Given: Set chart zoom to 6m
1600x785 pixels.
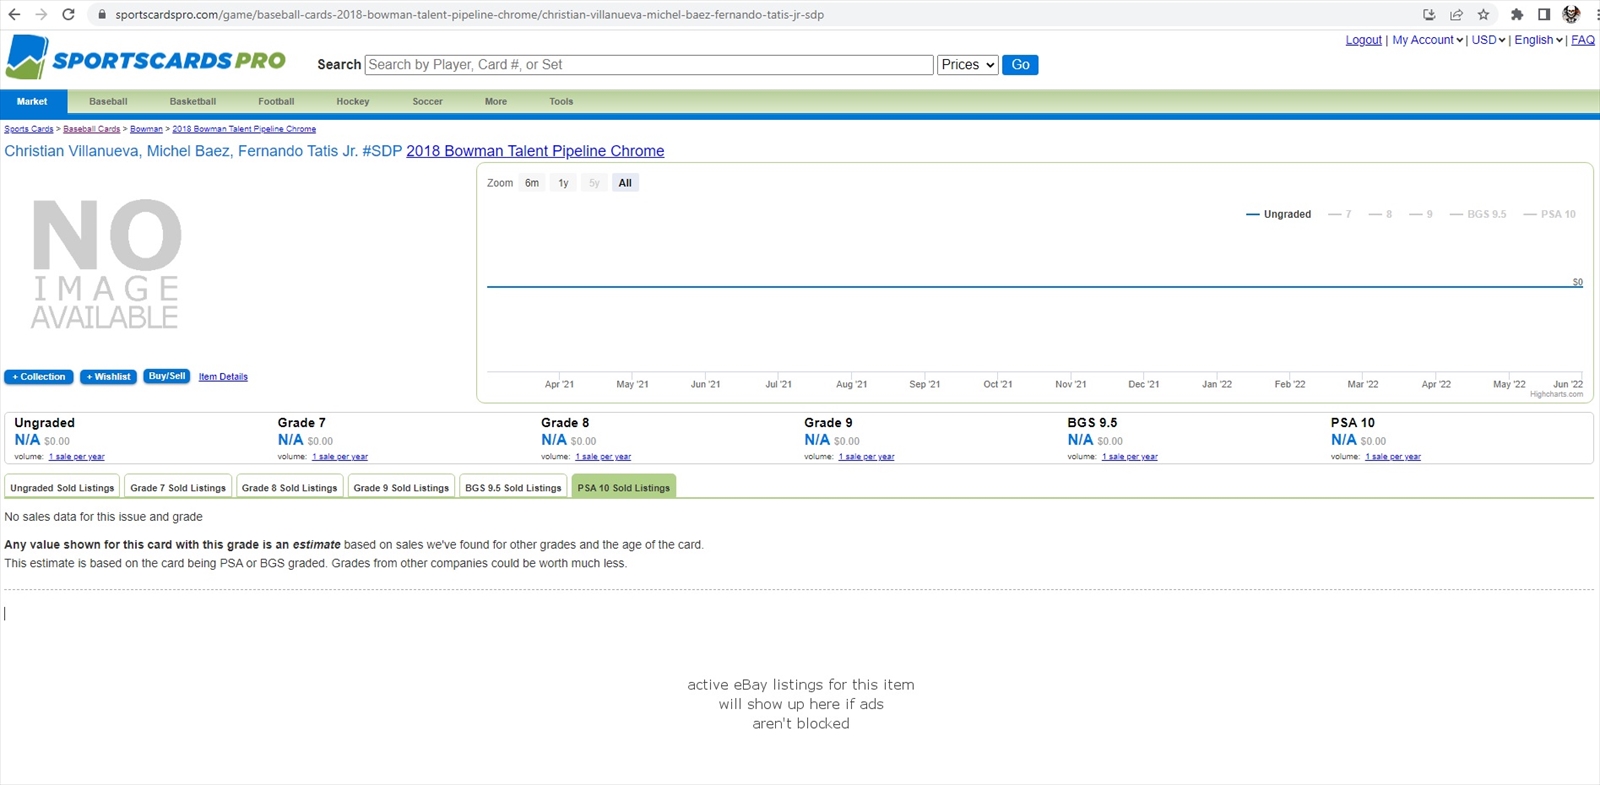Looking at the screenshot, I should click(x=532, y=183).
